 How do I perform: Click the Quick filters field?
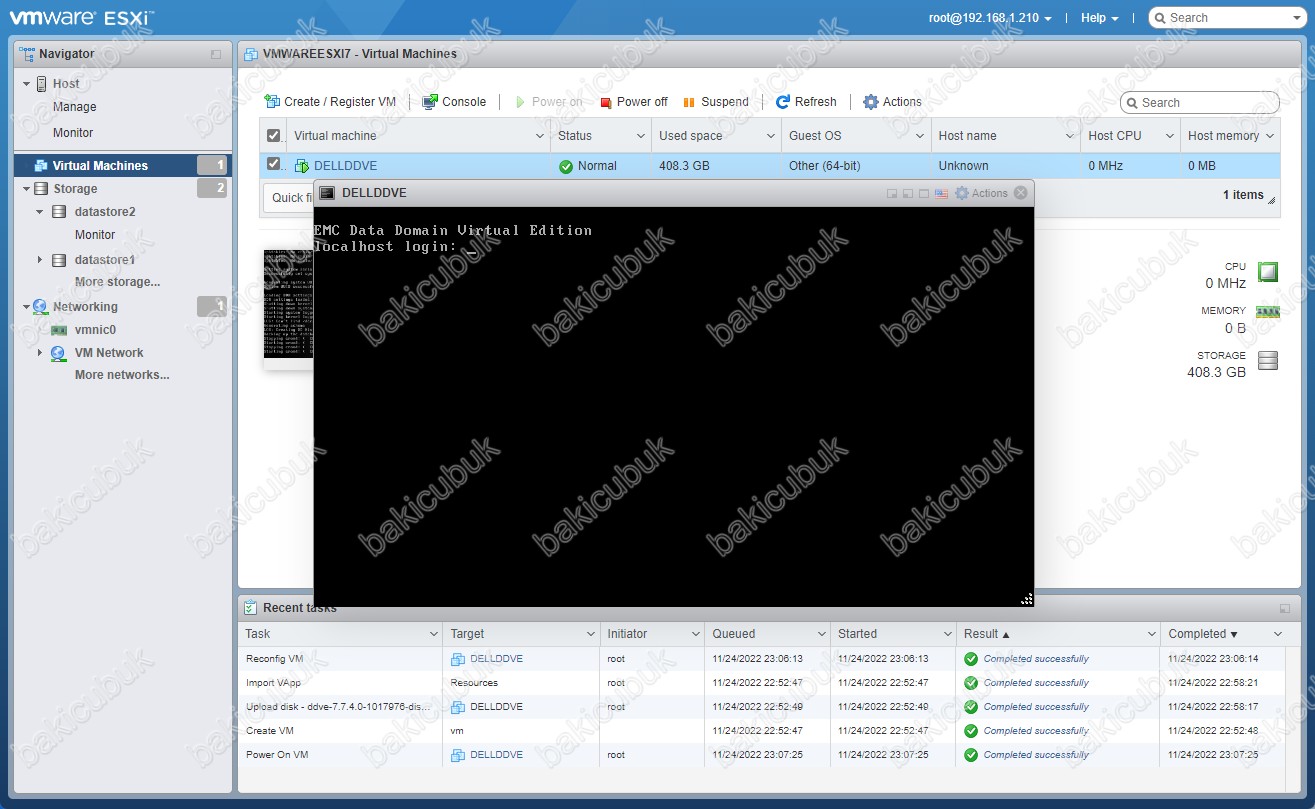(x=290, y=198)
